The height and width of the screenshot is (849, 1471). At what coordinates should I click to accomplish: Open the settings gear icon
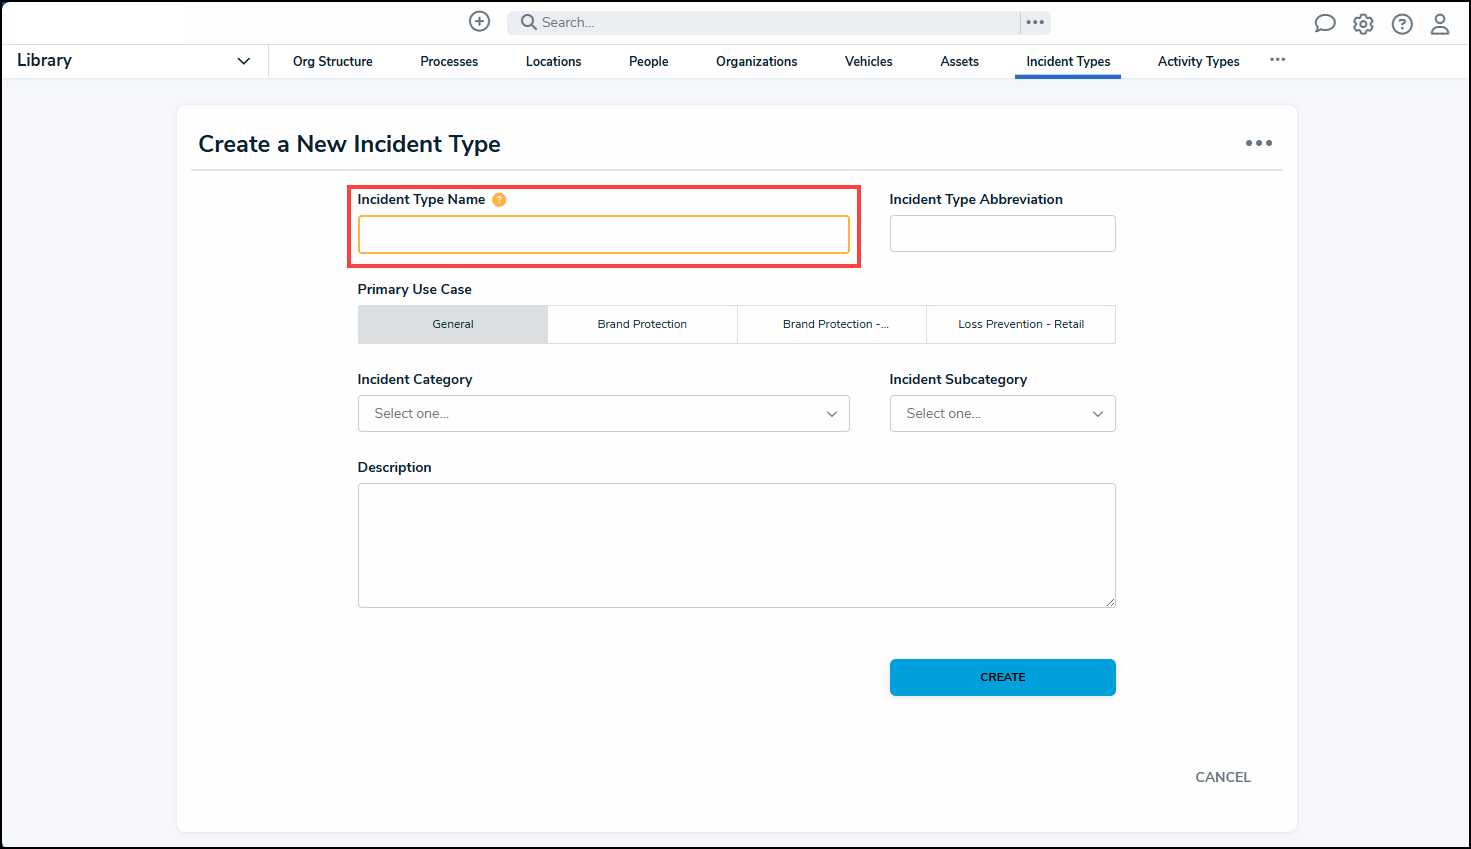coord(1363,24)
